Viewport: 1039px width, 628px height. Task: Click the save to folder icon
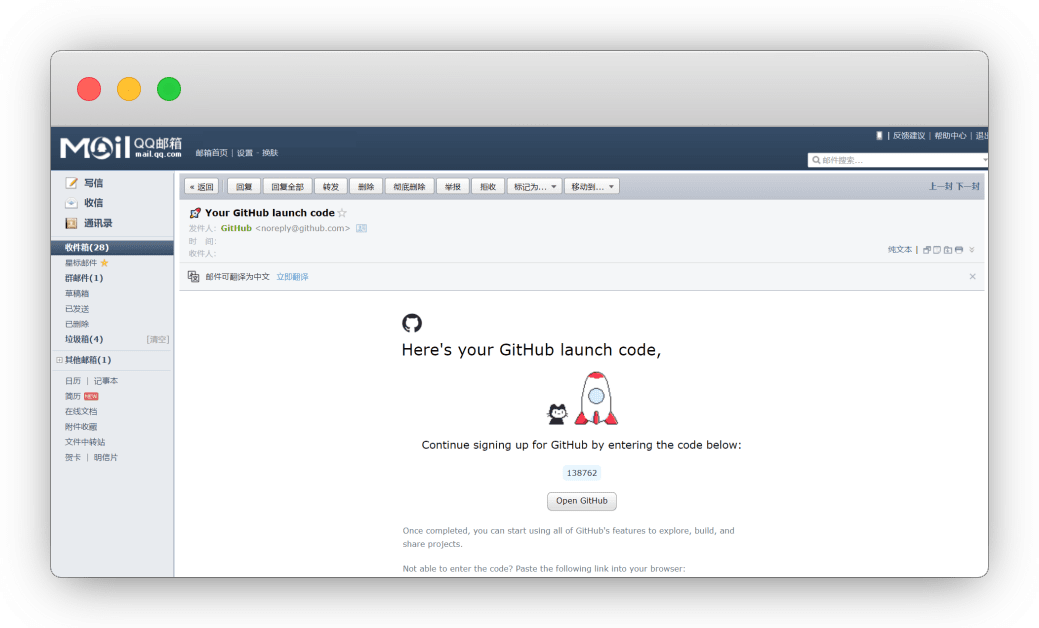tap(948, 249)
